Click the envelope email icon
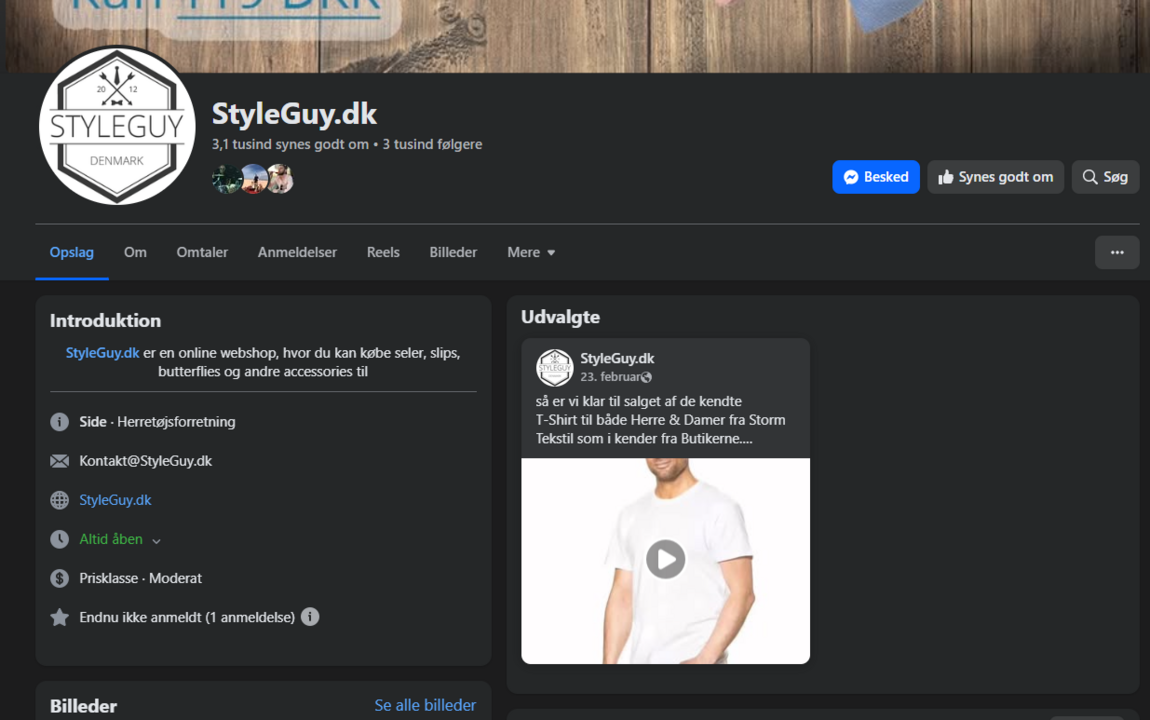 60,461
